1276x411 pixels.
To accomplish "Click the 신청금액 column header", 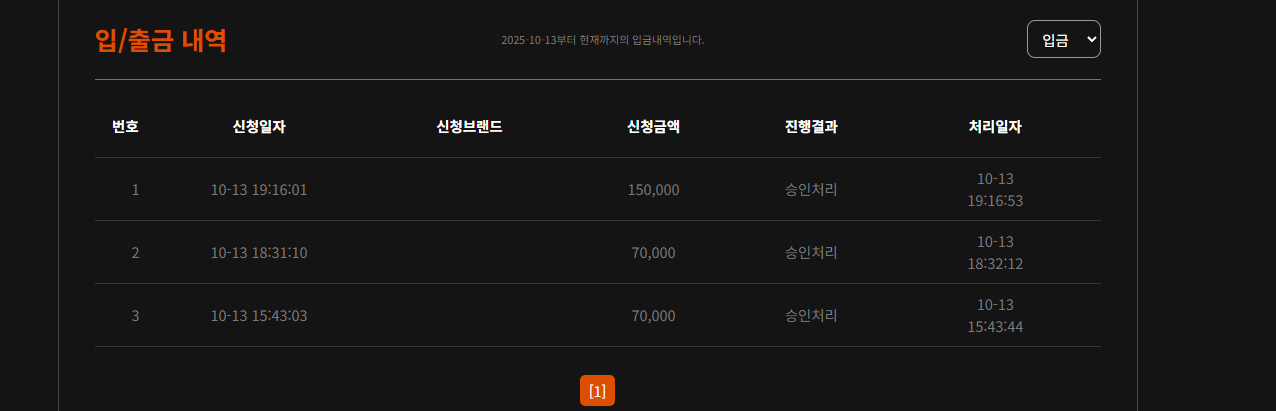I will pyautogui.click(x=653, y=127).
